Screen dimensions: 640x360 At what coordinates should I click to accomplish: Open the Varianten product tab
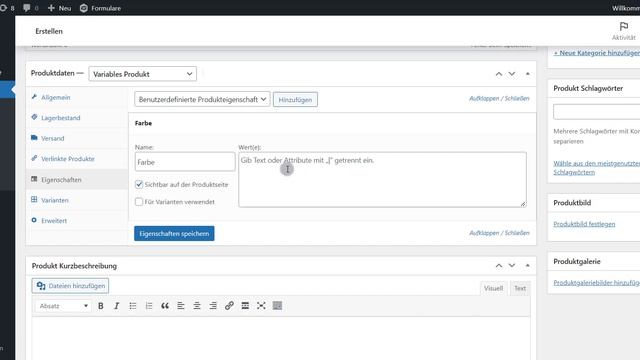tap(55, 200)
